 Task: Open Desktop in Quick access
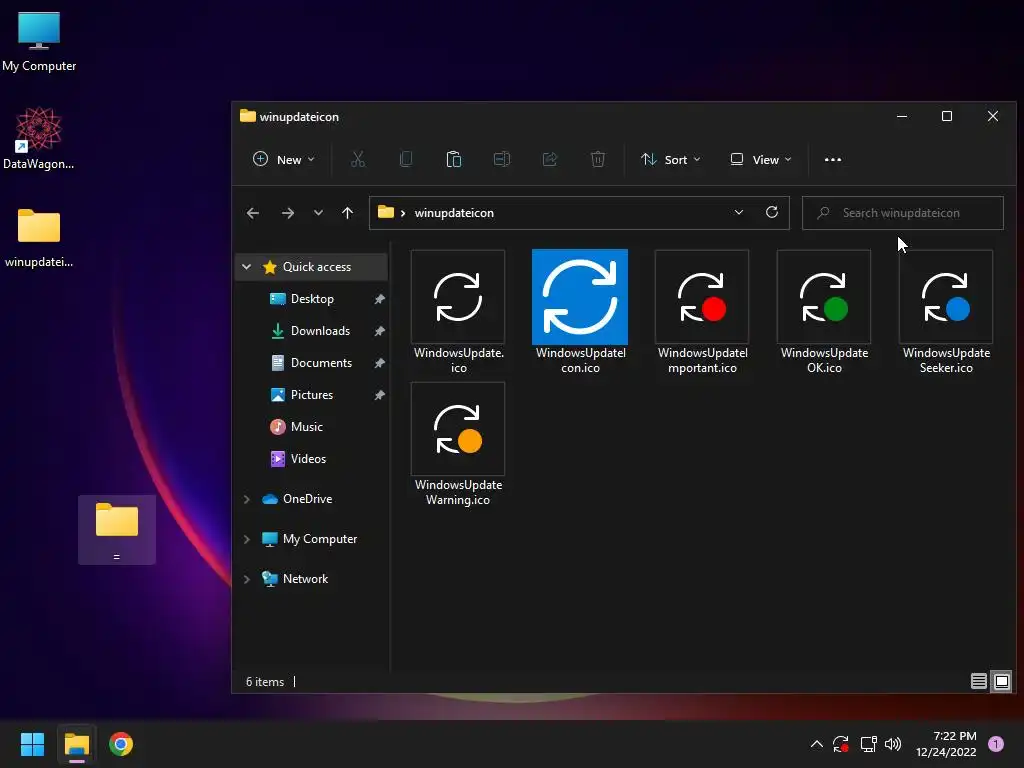[312, 298]
